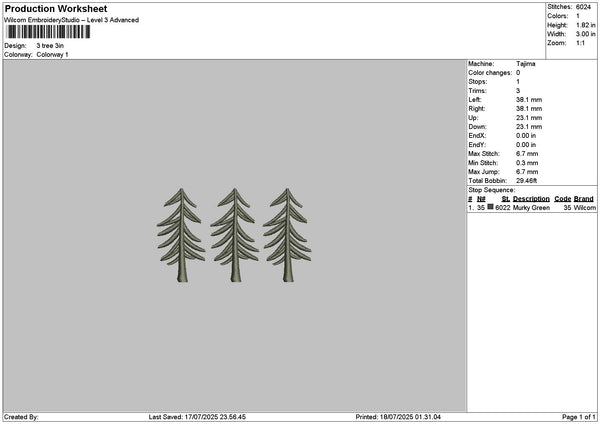
Task: Click the middle tree in the design preview
Action: click(x=235, y=235)
